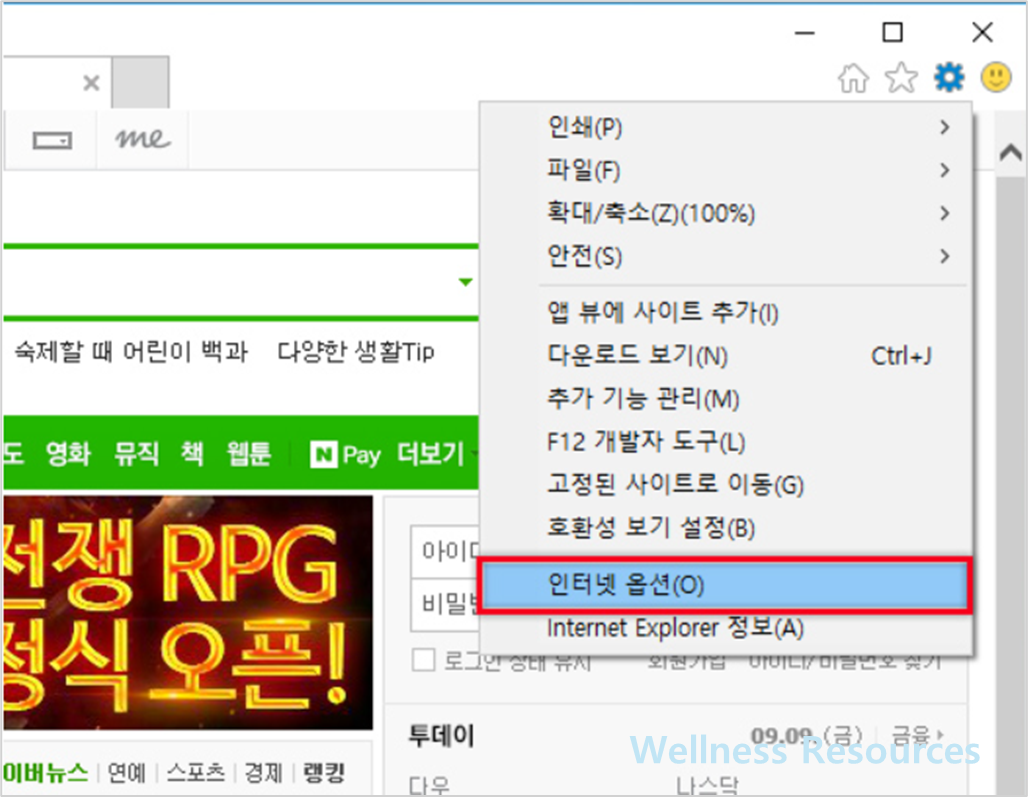Focus the 아이디 login field
Image resolution: width=1028 pixels, height=797 pixels.
click(x=446, y=551)
